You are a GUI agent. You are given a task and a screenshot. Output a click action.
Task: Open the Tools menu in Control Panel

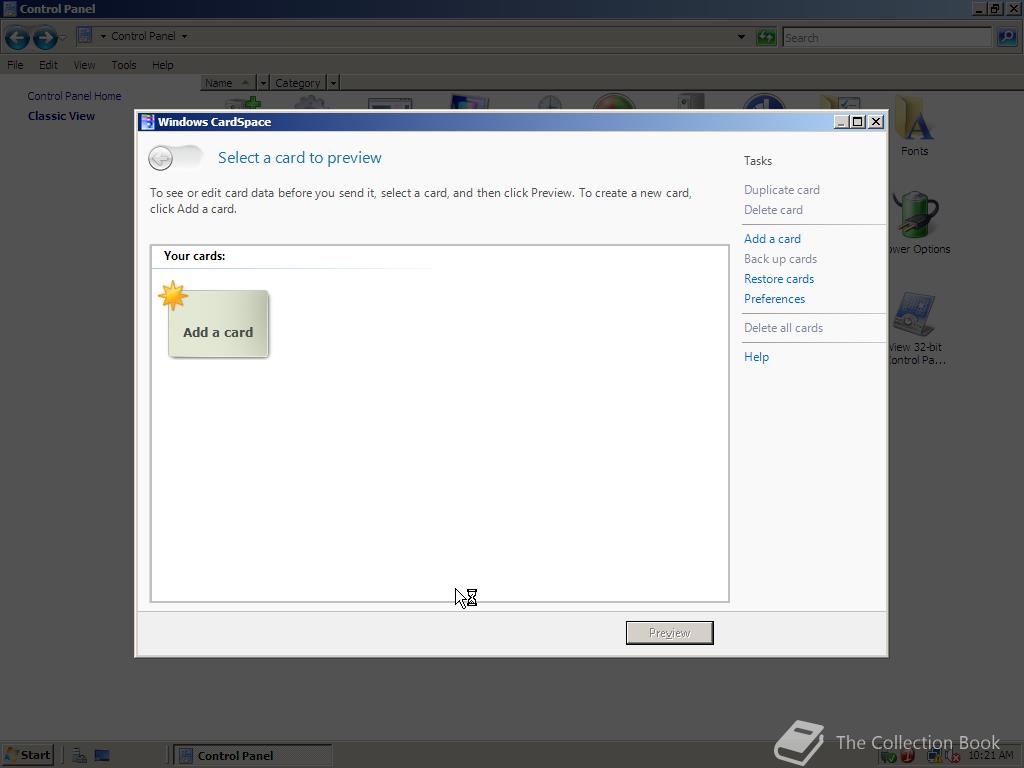(123, 65)
